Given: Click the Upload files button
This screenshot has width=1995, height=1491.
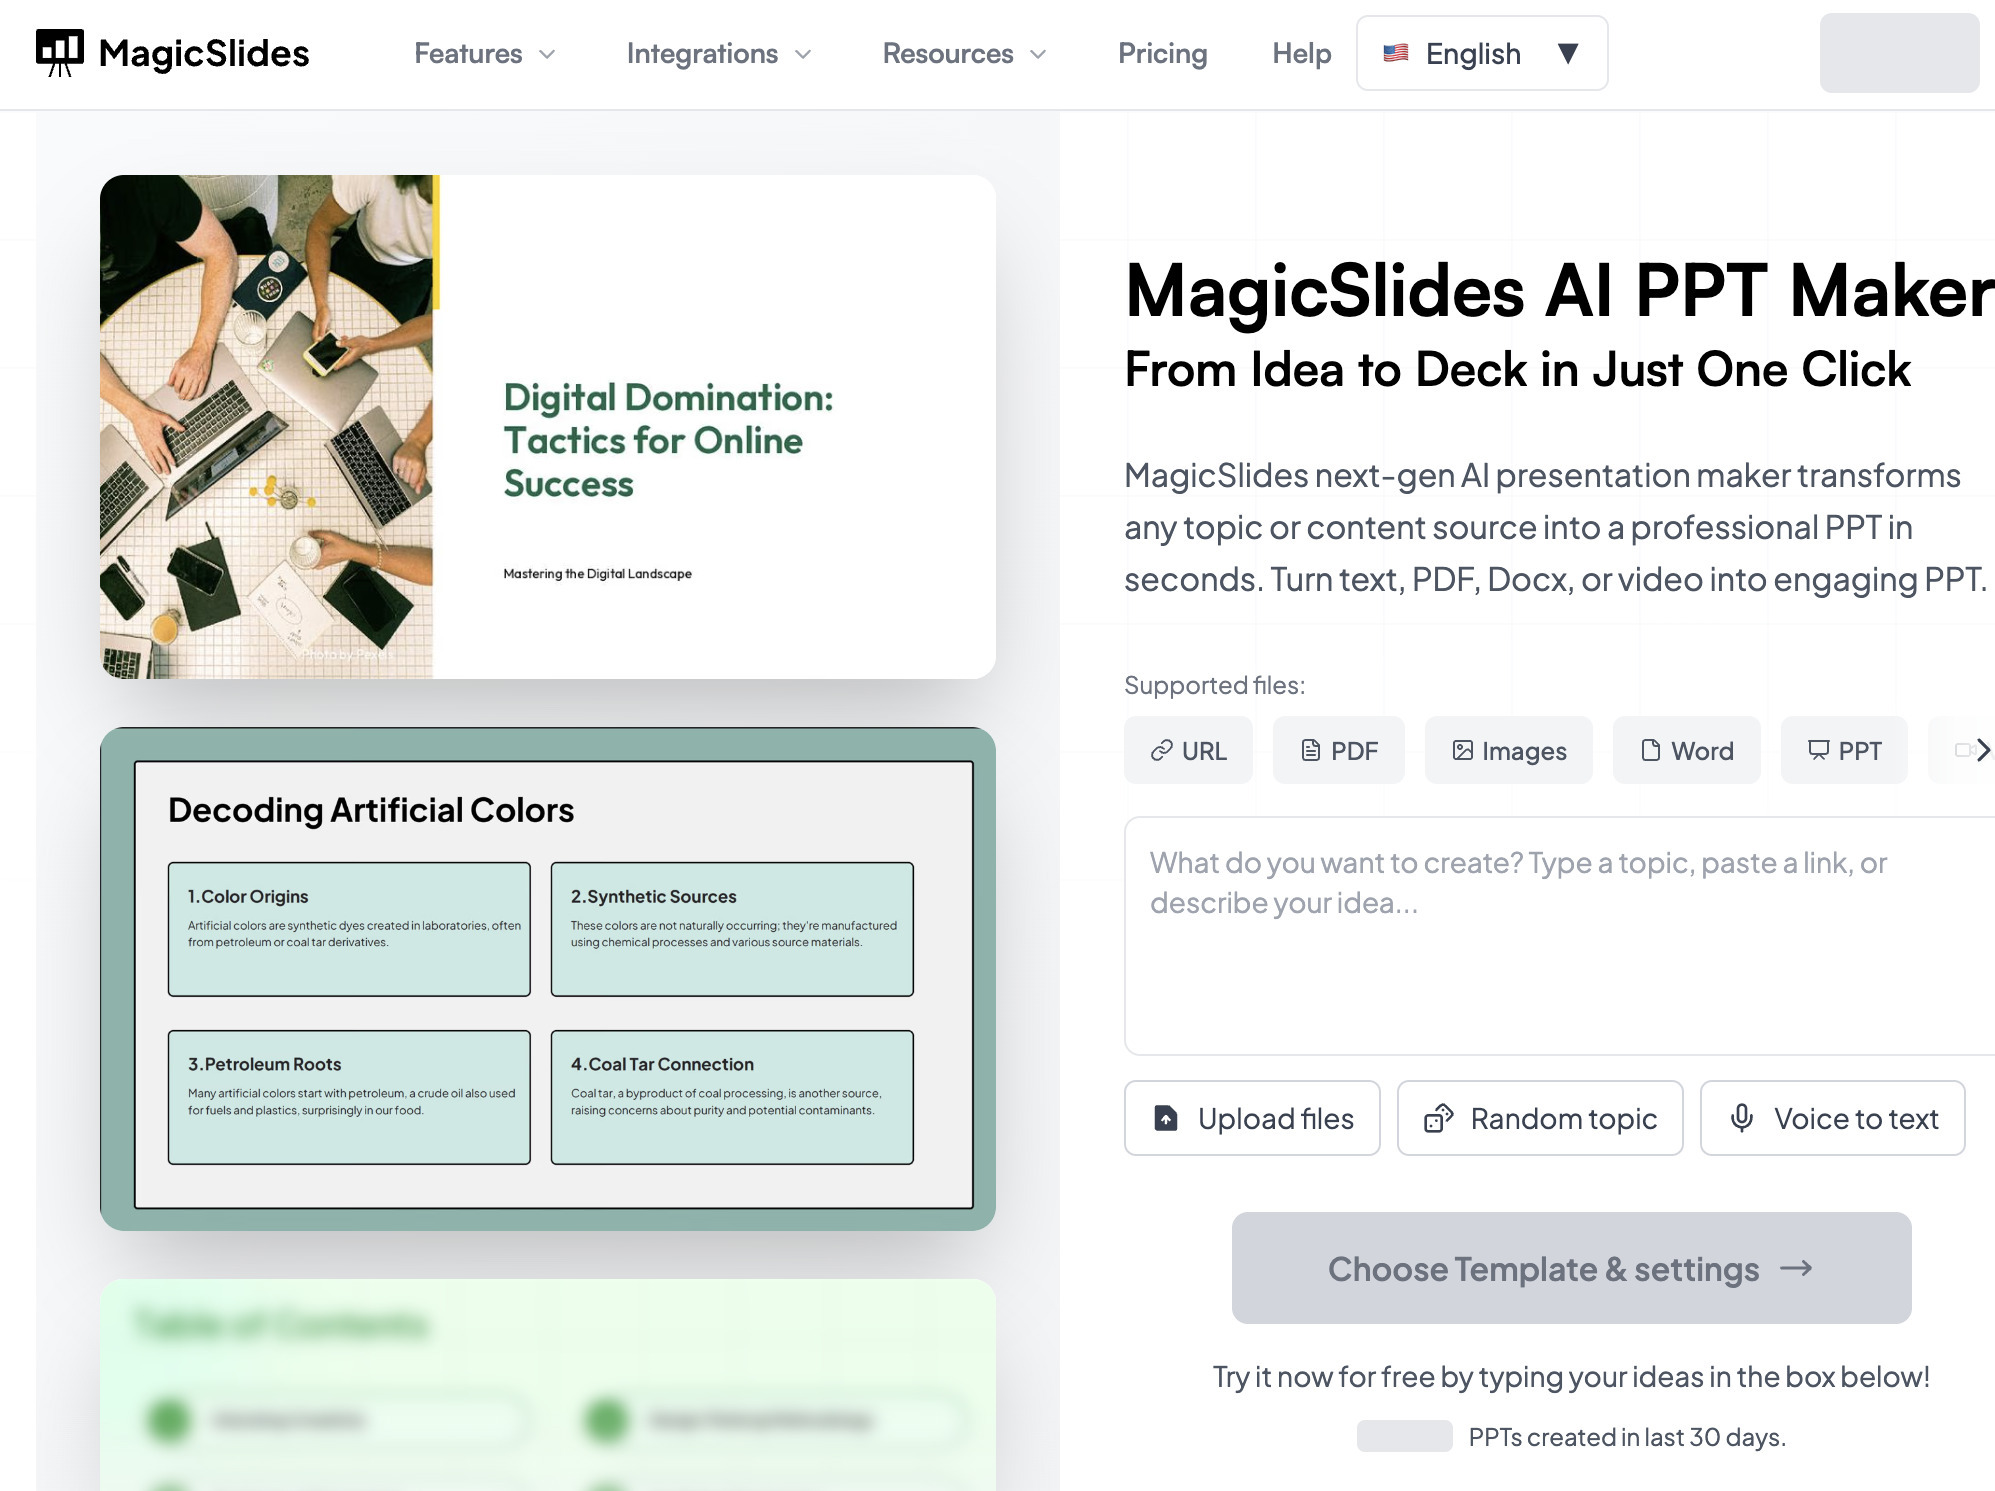Looking at the screenshot, I should (1252, 1118).
